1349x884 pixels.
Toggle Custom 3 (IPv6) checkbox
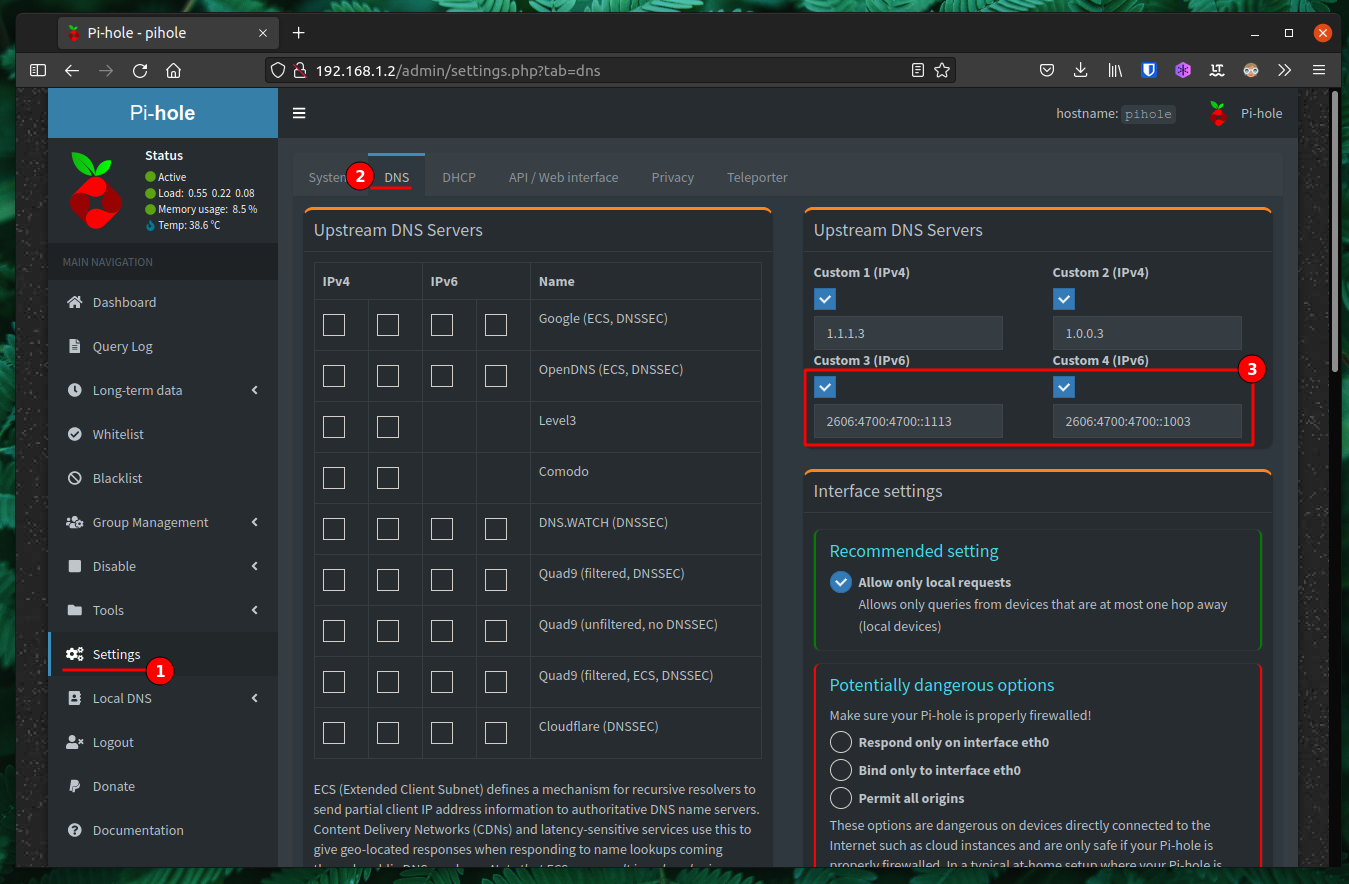825,387
